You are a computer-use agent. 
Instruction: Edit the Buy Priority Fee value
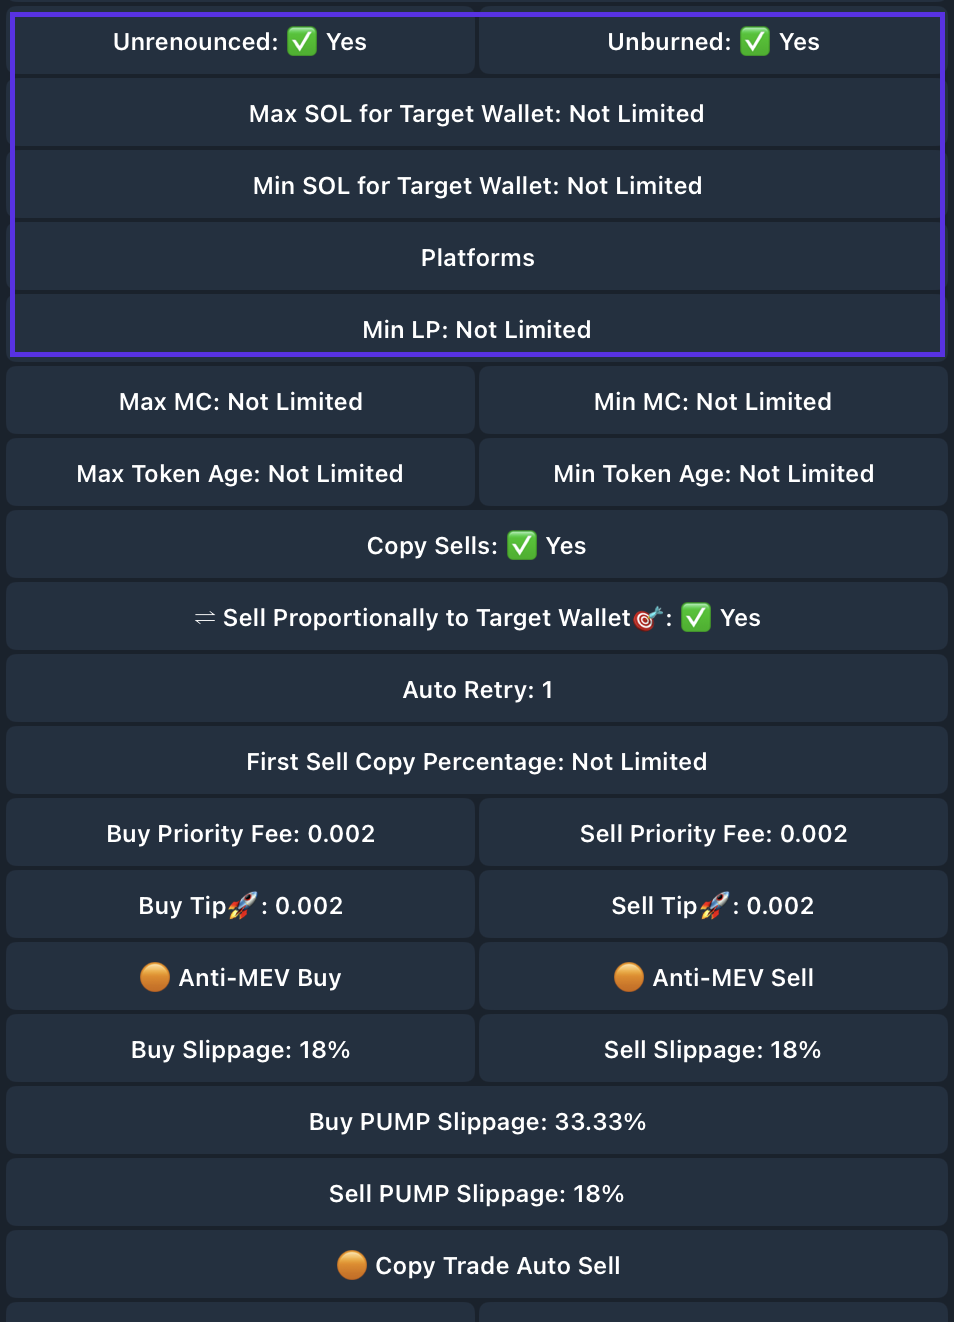(240, 834)
